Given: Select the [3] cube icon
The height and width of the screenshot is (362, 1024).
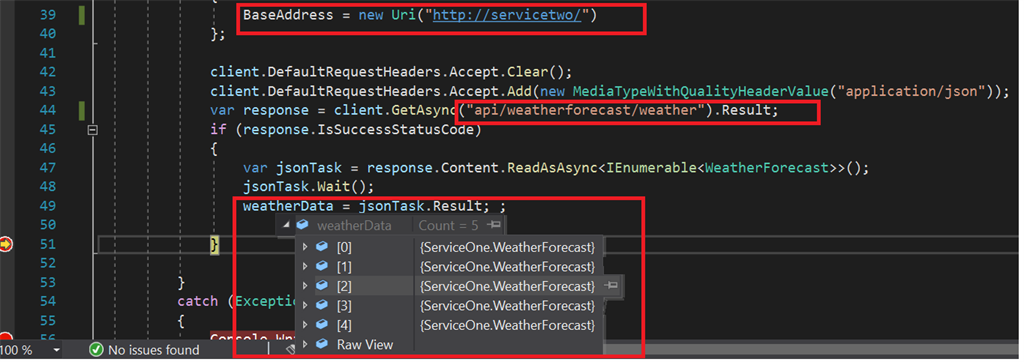Looking at the screenshot, I should coord(321,305).
